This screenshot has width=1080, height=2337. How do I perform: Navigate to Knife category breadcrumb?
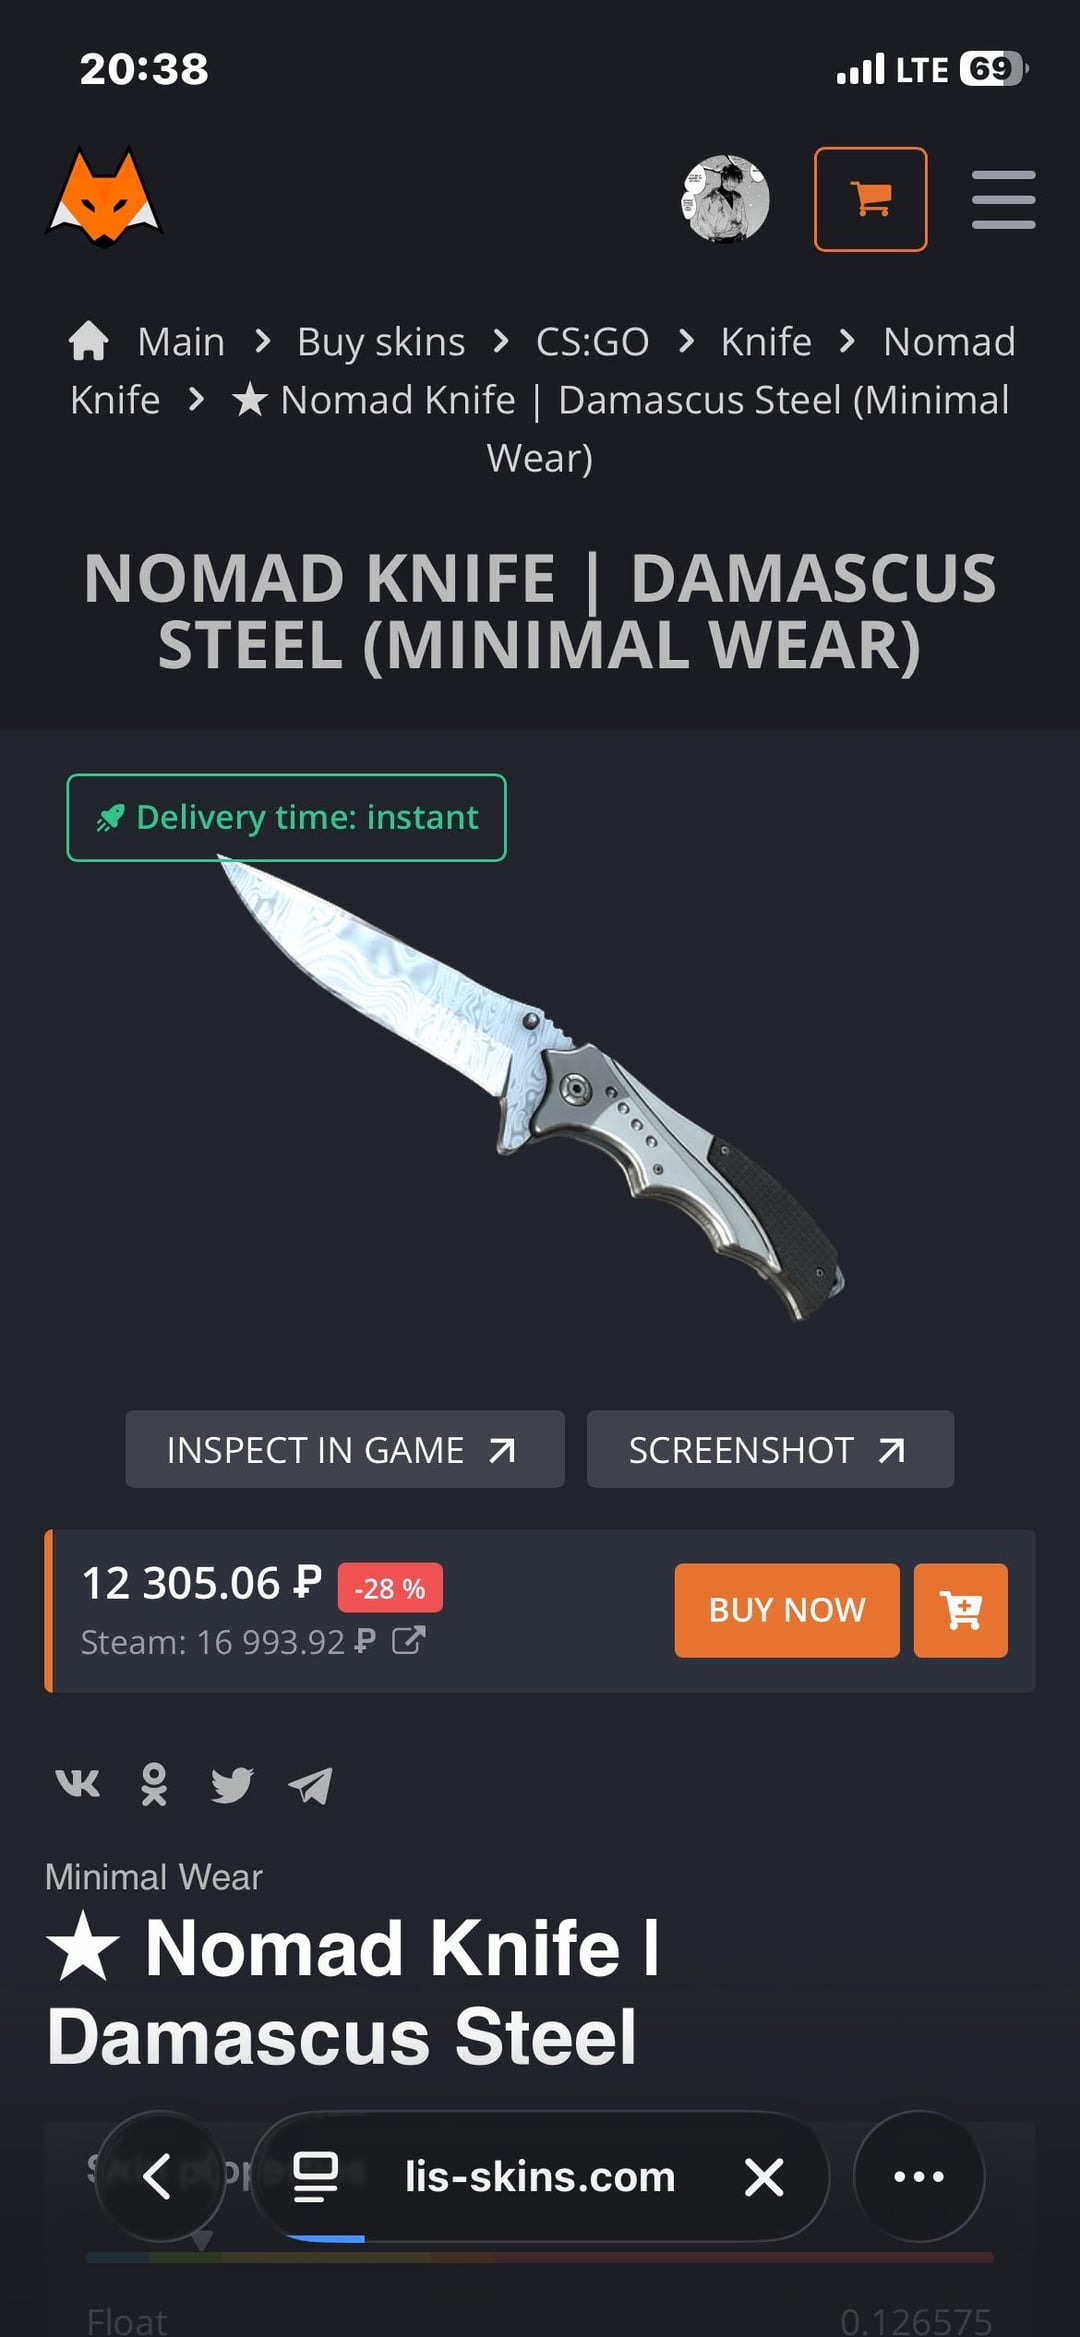pyautogui.click(x=766, y=342)
